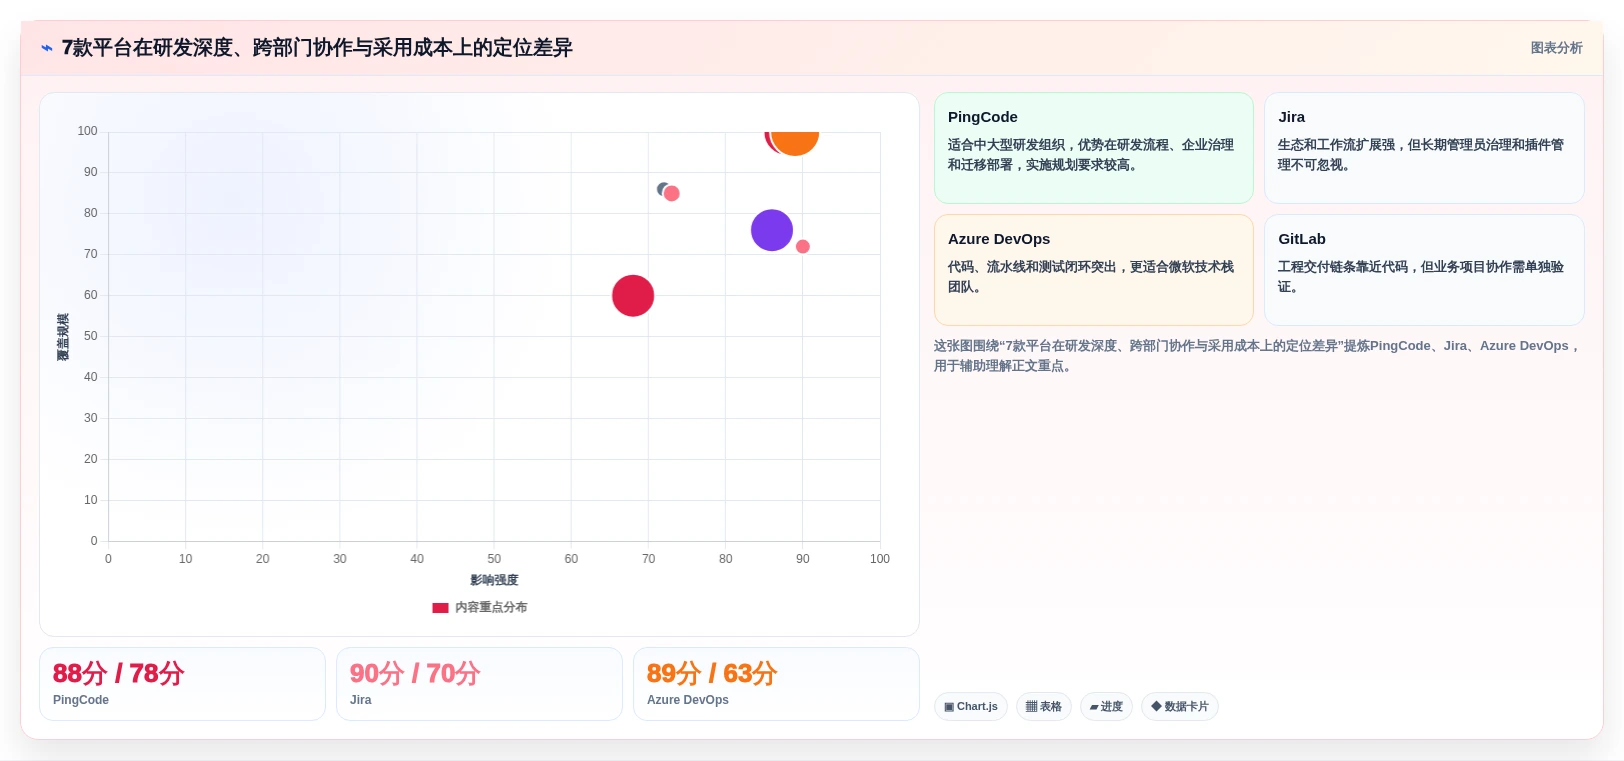Click the chart title heading text

(x=317, y=48)
